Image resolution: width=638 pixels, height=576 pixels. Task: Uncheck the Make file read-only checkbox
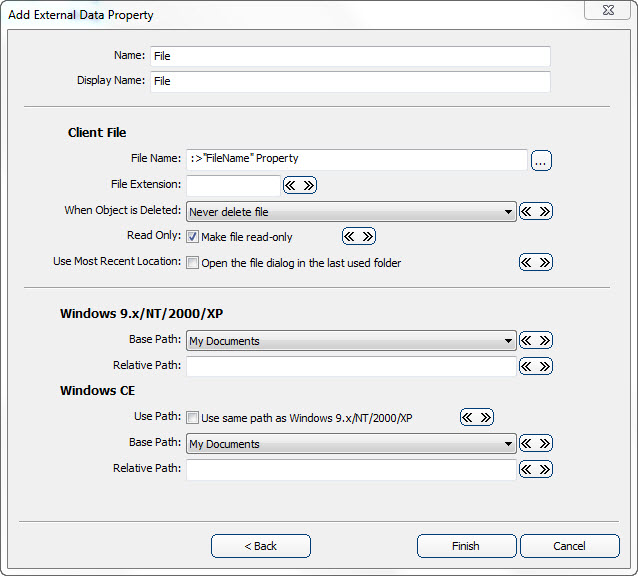(x=193, y=237)
